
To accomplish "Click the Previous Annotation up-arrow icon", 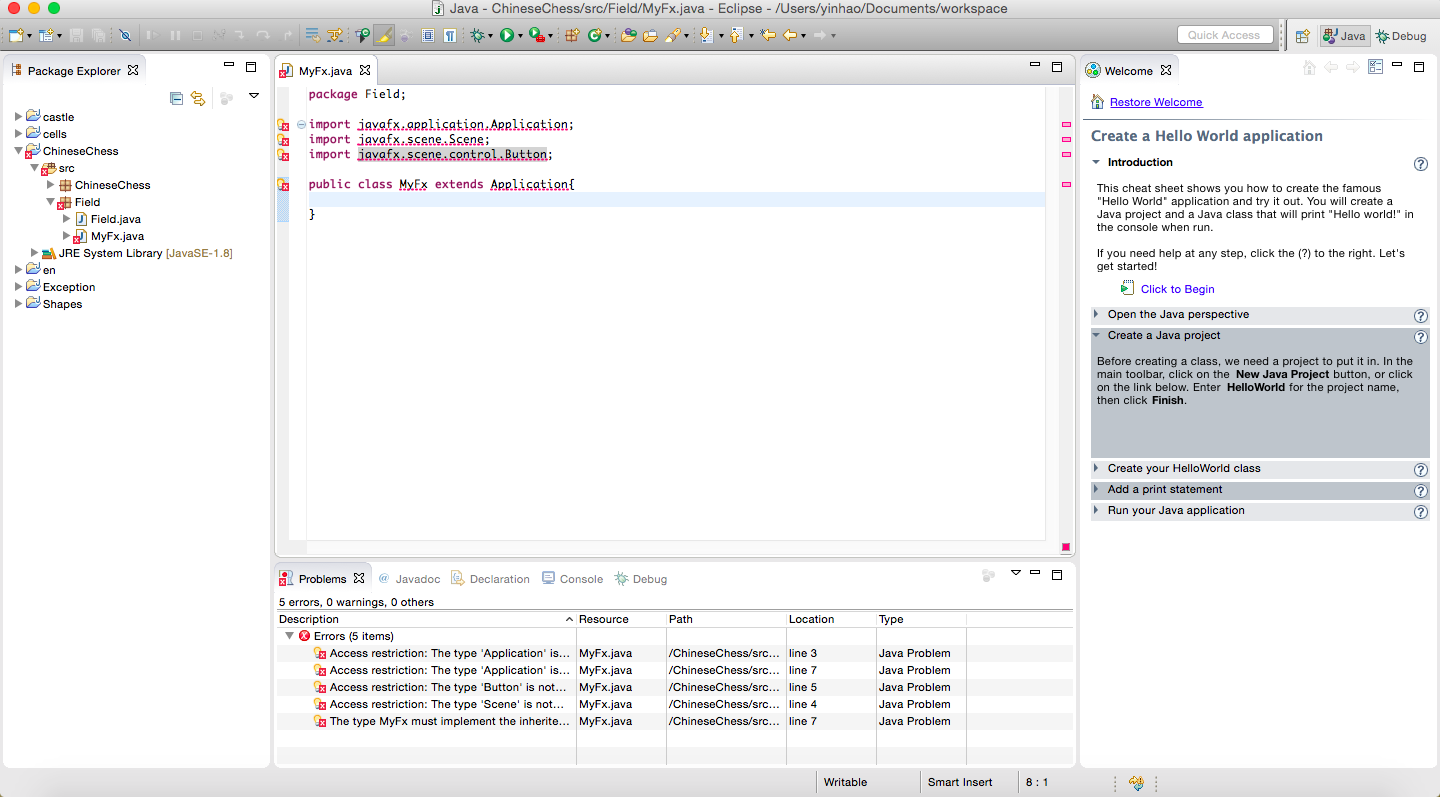I will 735,35.
